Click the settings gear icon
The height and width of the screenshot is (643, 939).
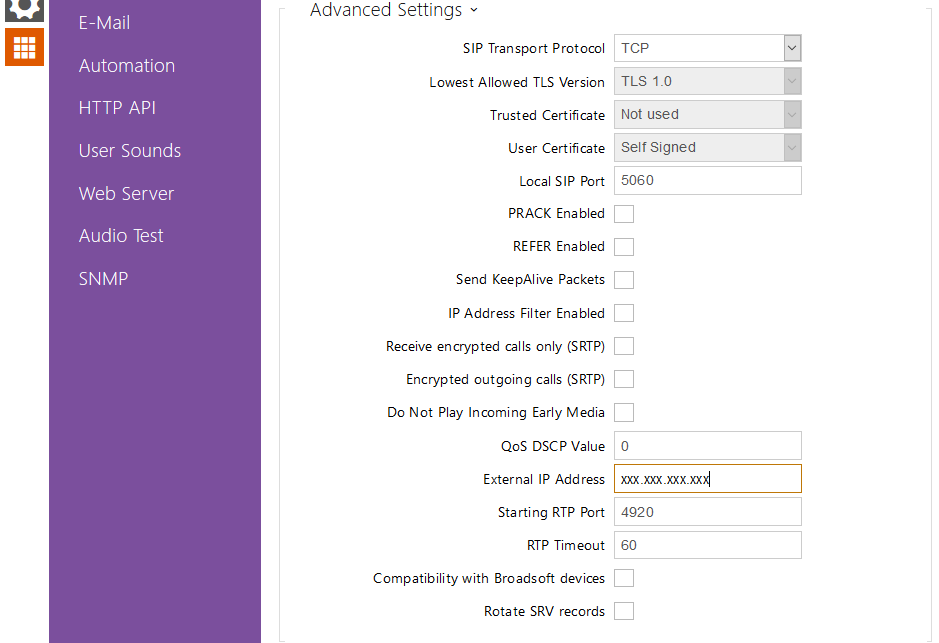tap(24, 8)
